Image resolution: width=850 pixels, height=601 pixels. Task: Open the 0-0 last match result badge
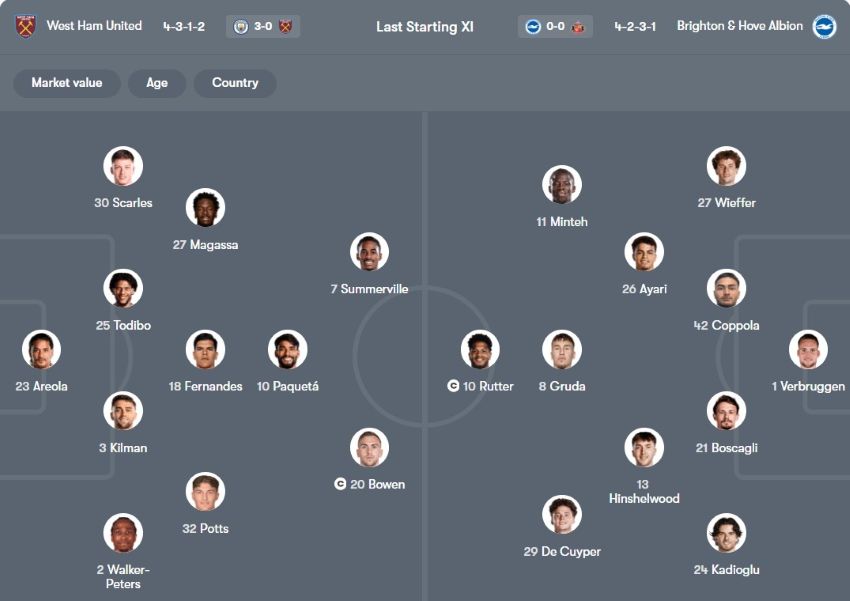point(555,26)
